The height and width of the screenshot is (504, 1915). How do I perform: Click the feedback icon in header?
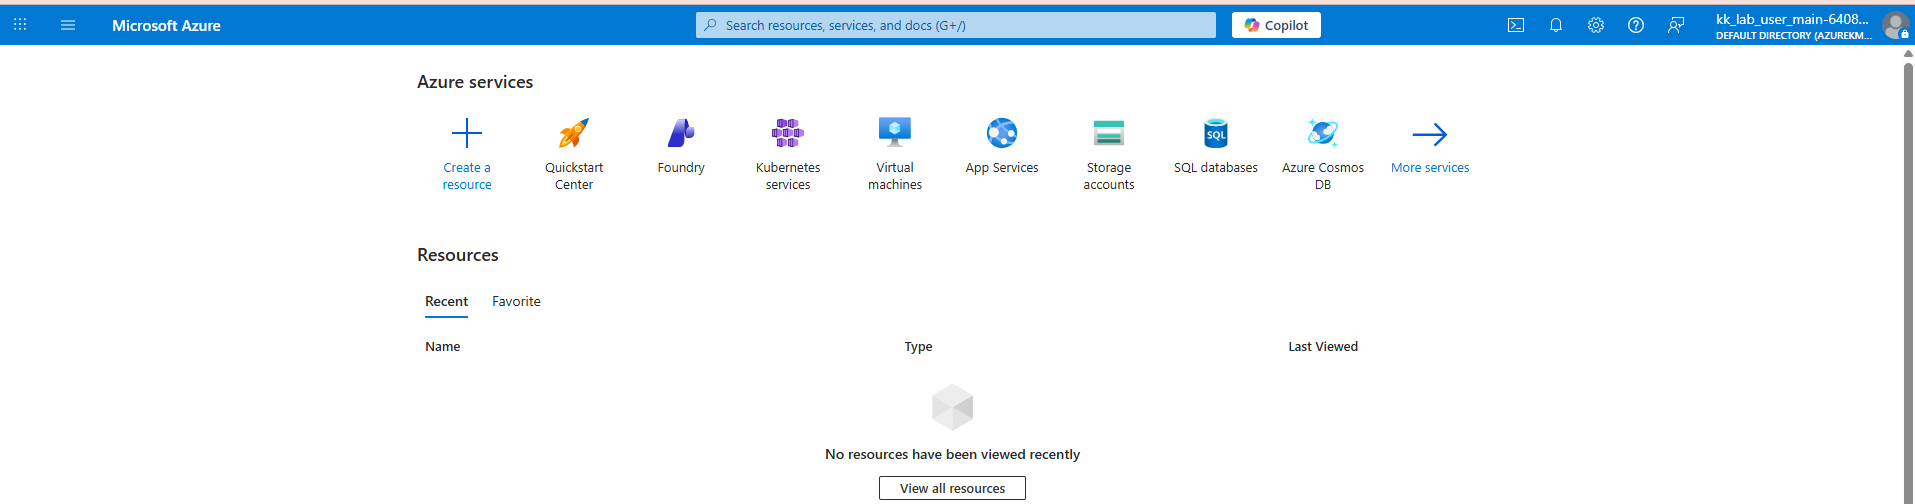tap(1676, 25)
